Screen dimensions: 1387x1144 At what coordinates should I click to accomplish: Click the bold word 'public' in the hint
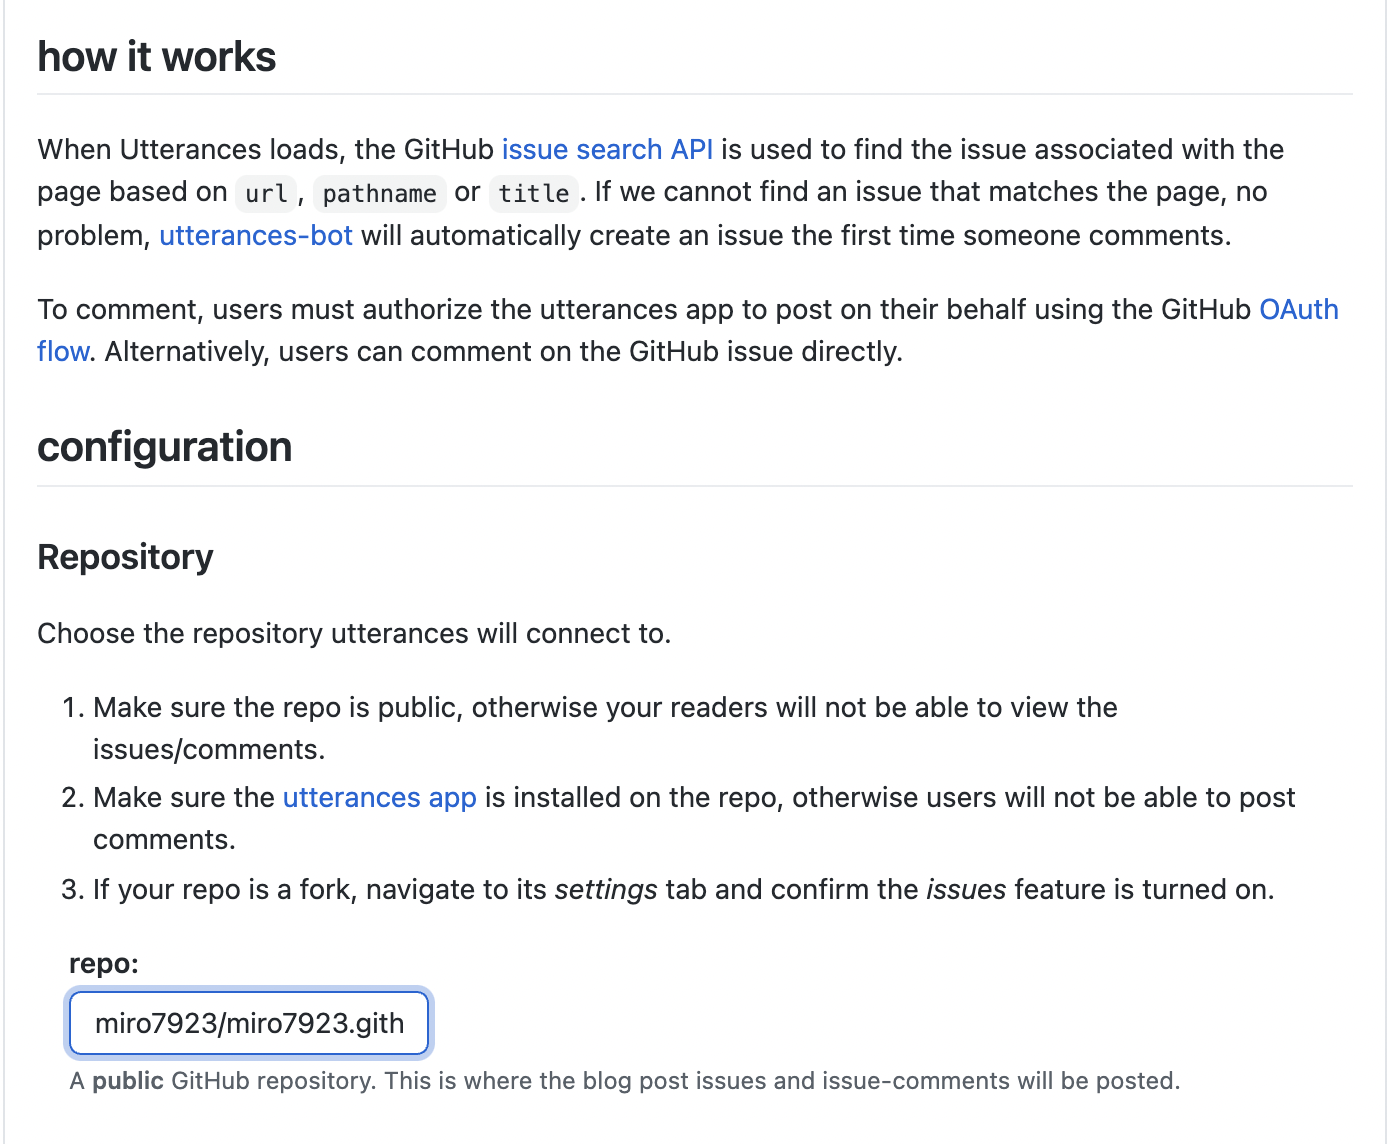tap(128, 1080)
